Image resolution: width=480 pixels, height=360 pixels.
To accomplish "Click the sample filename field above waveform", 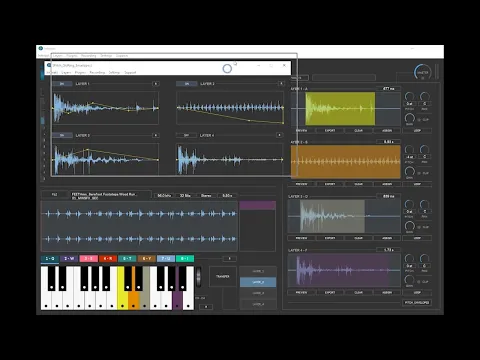I will [x=111, y=195].
